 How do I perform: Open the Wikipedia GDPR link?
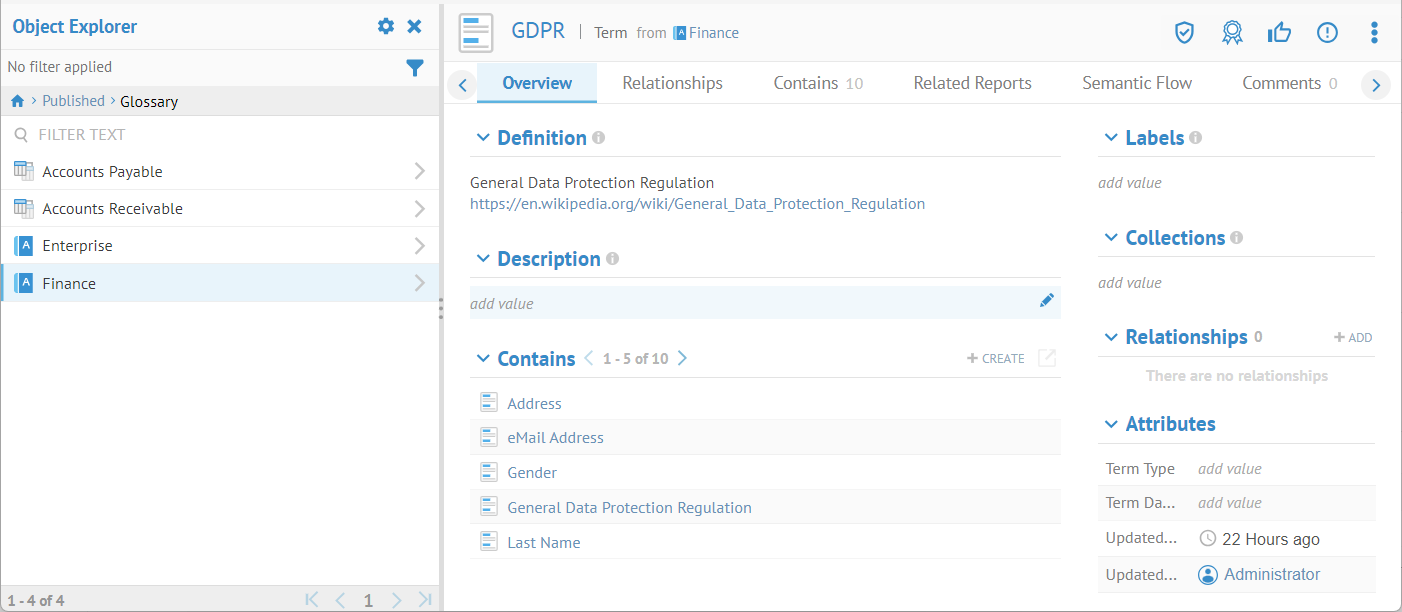point(697,204)
